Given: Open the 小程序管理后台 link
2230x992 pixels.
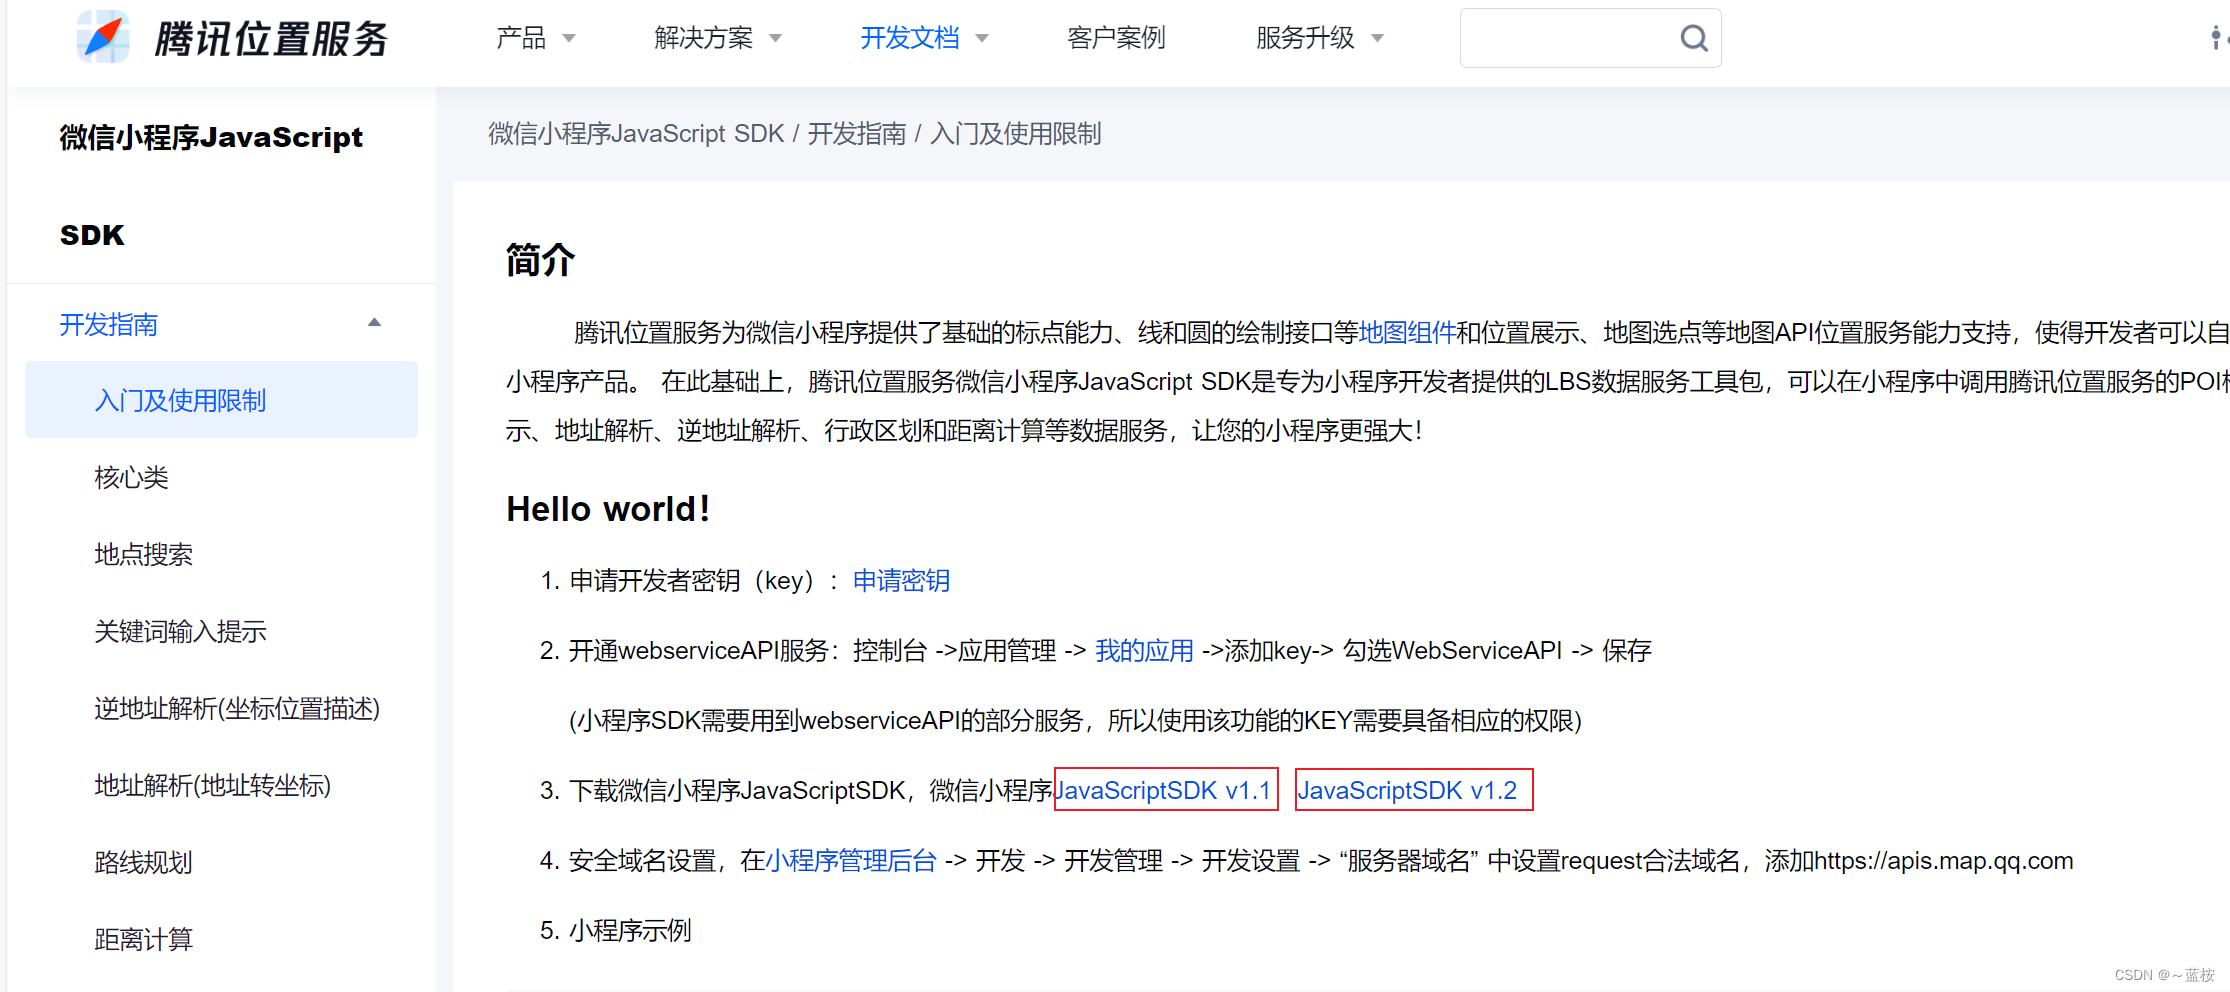Looking at the screenshot, I should point(851,860).
